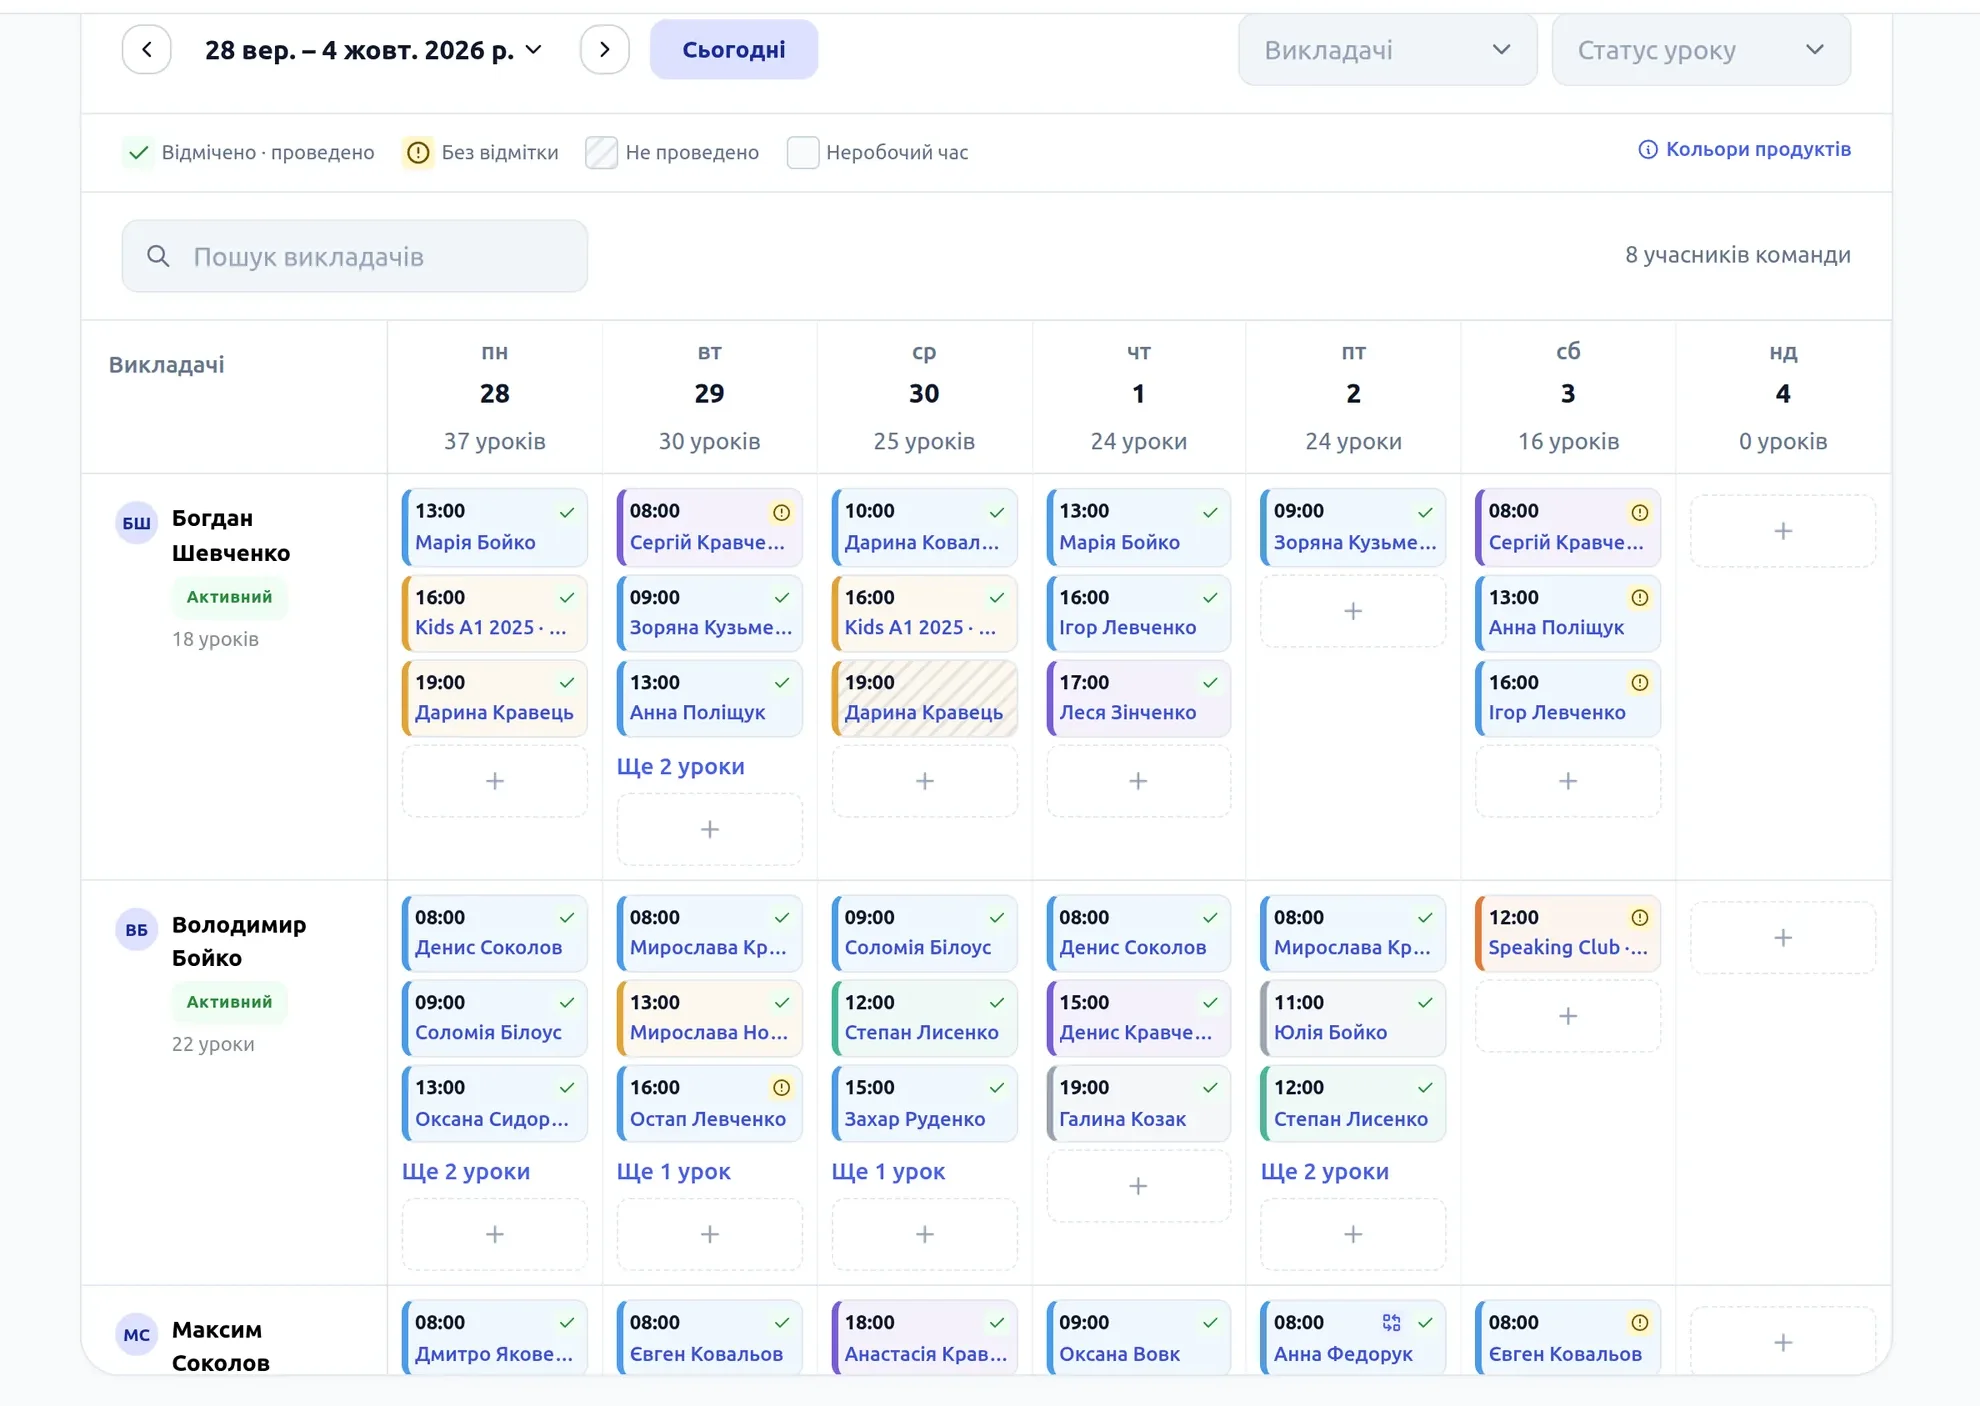Click the magnifier icon in teacher search
The width and height of the screenshot is (1980, 1406).
click(x=158, y=256)
